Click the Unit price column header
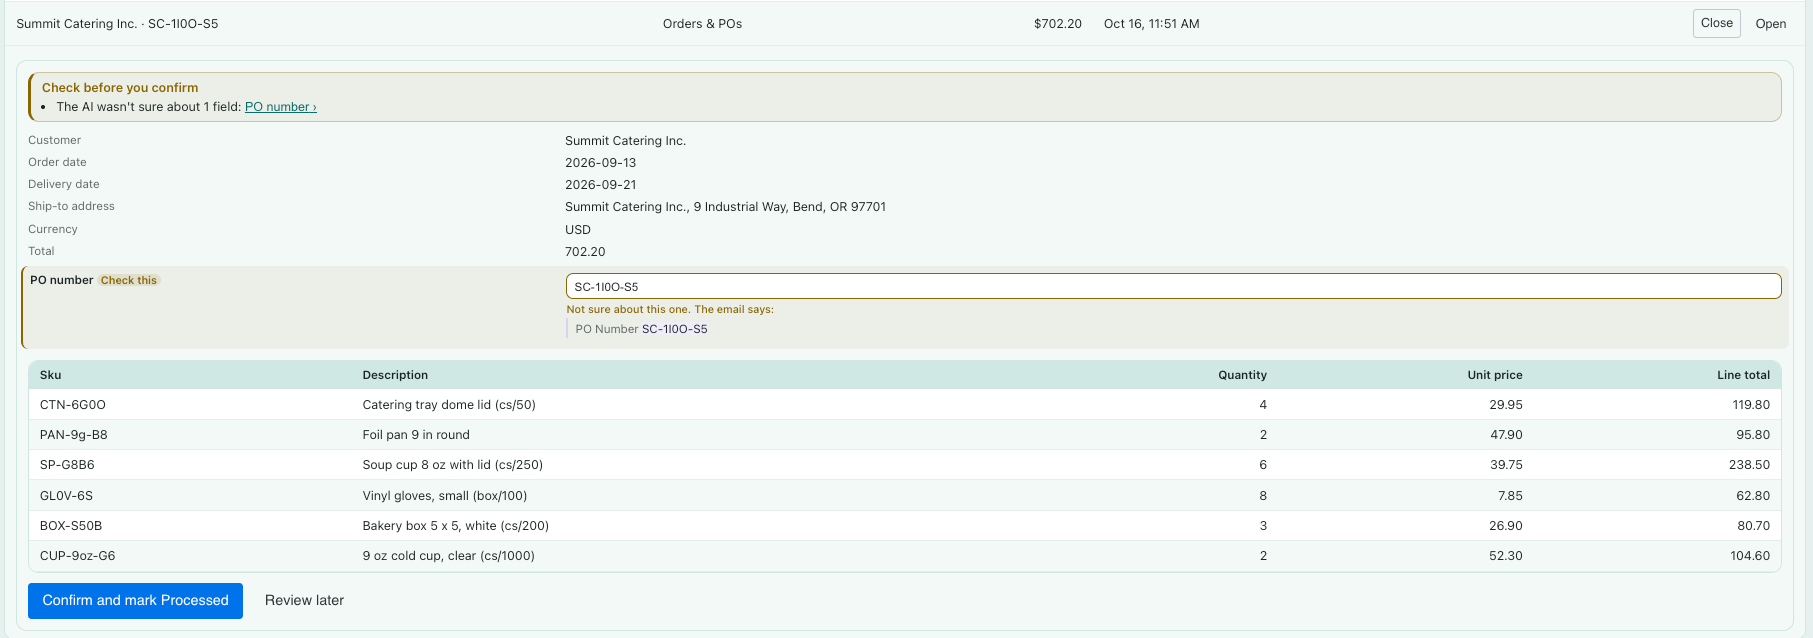 1494,375
